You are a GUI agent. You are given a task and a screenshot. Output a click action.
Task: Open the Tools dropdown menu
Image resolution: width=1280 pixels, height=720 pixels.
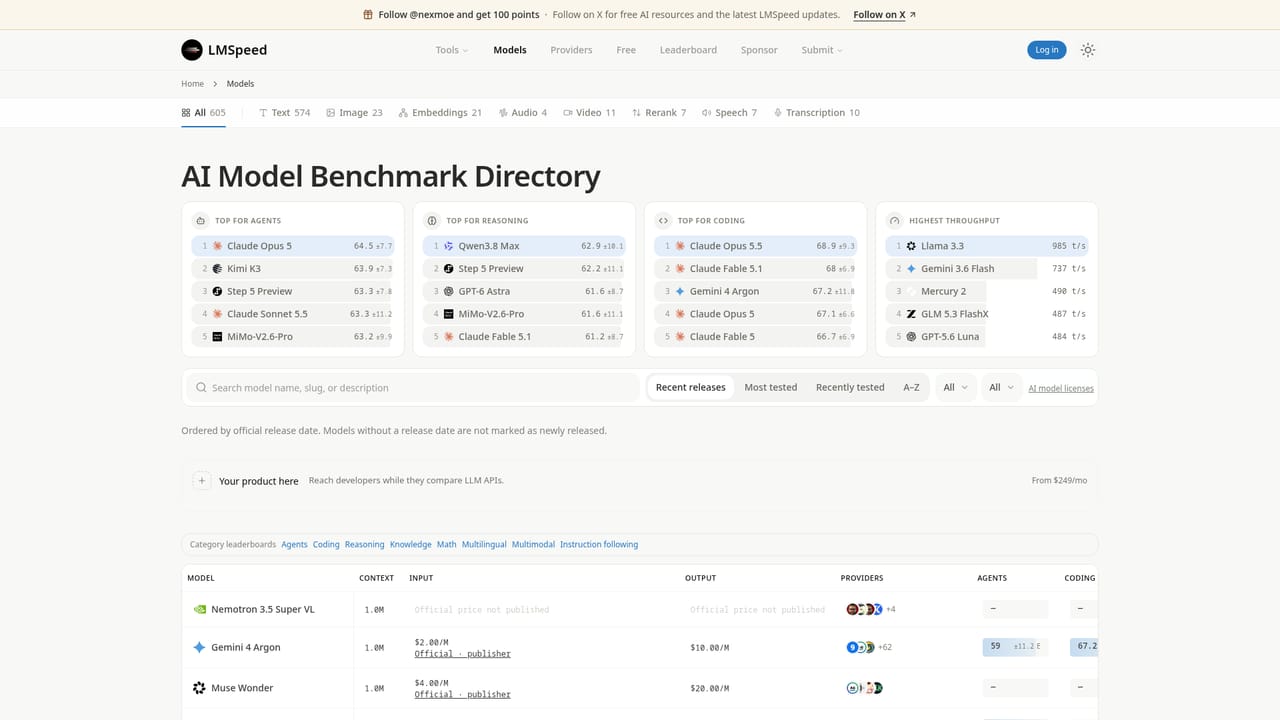pos(452,50)
